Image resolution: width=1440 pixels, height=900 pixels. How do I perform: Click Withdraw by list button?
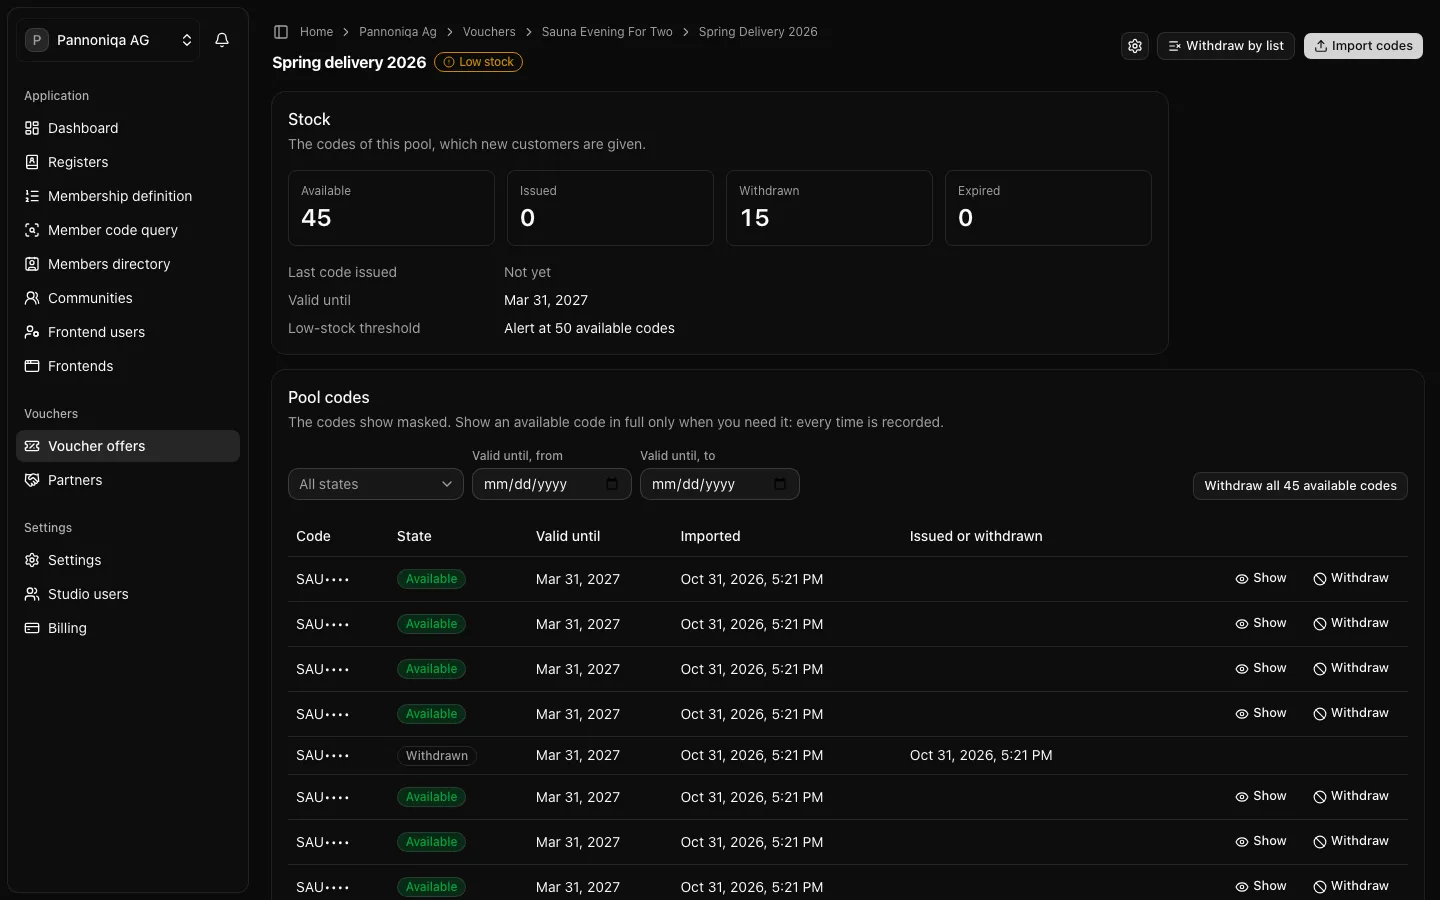1226,46
